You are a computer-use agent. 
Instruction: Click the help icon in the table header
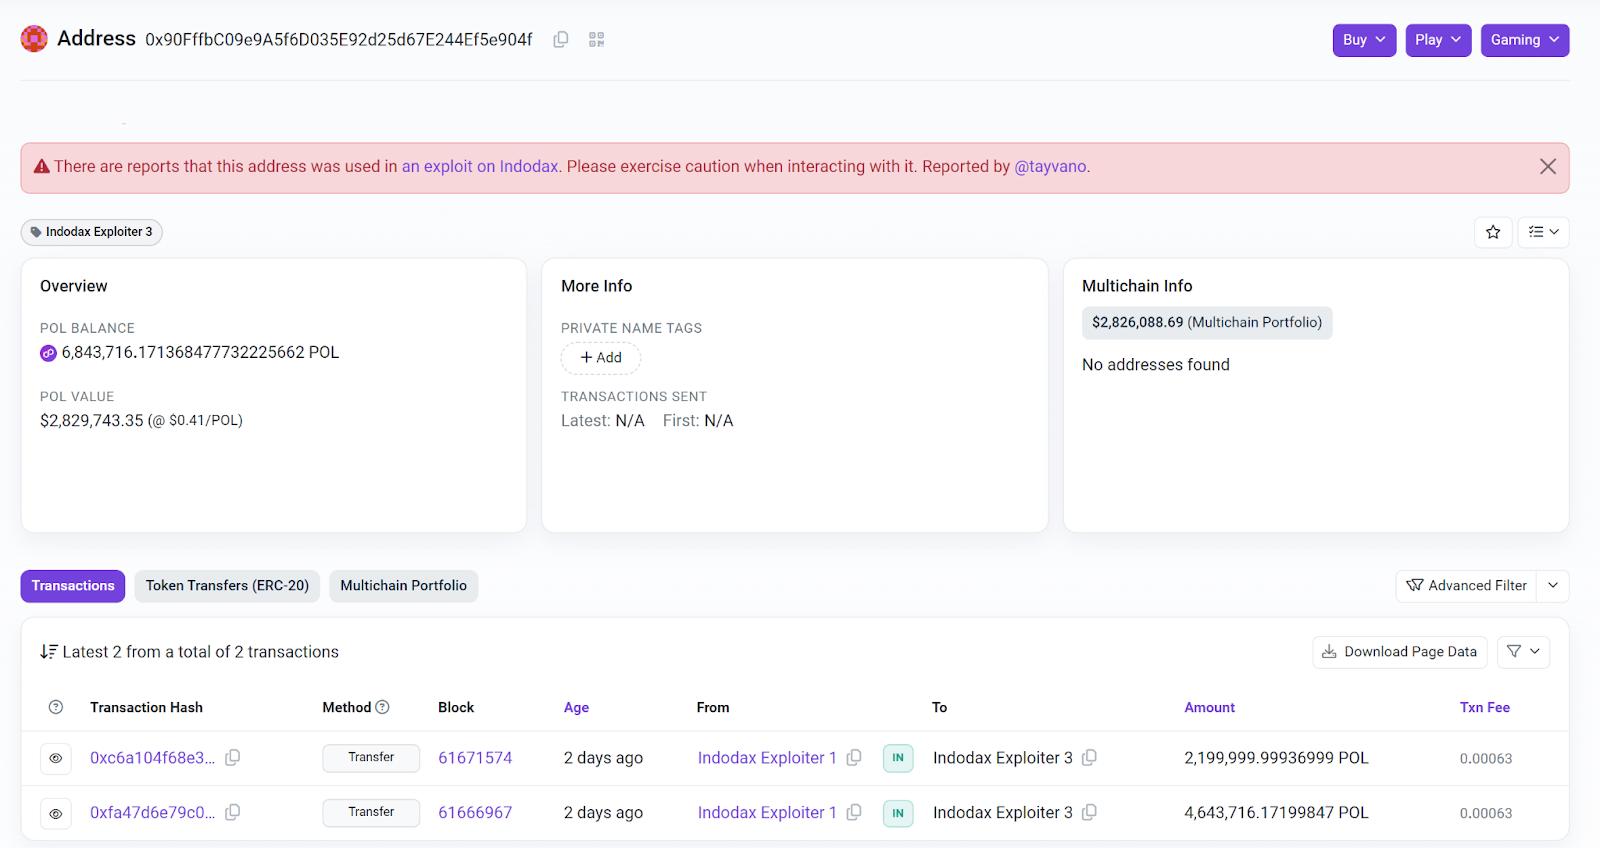tap(56, 707)
